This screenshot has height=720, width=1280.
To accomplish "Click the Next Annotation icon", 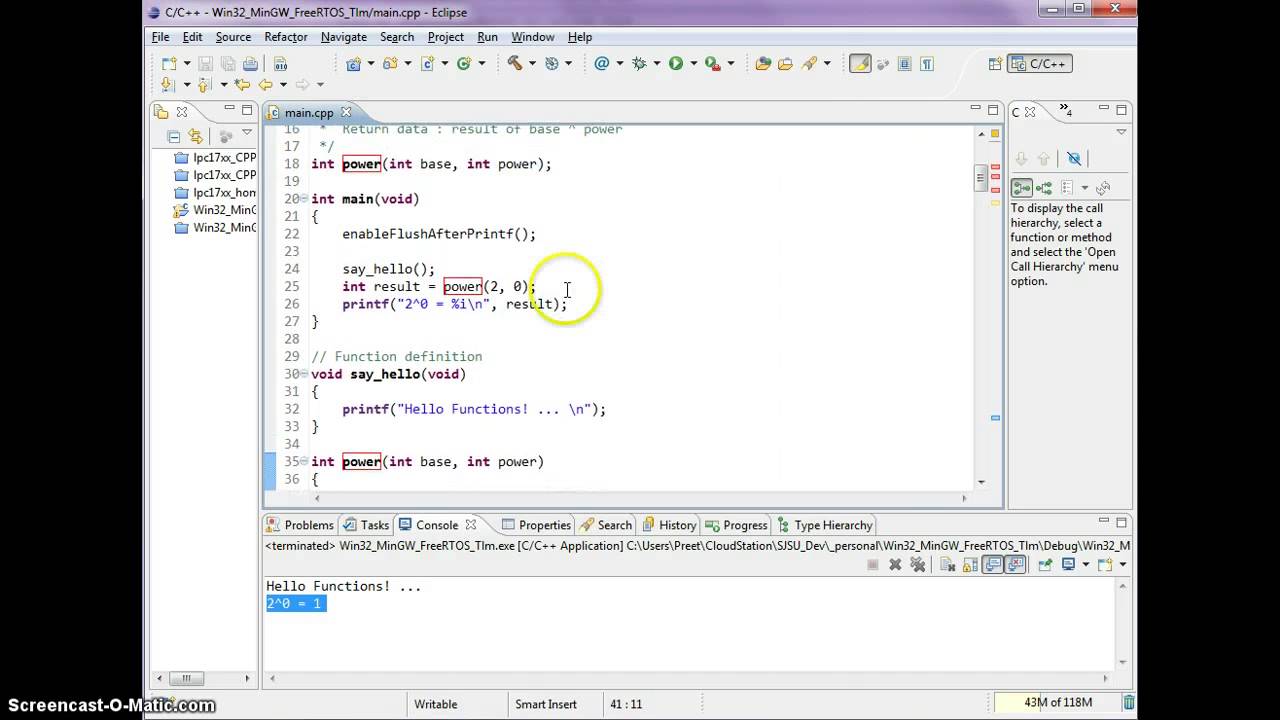I will pos(168,85).
